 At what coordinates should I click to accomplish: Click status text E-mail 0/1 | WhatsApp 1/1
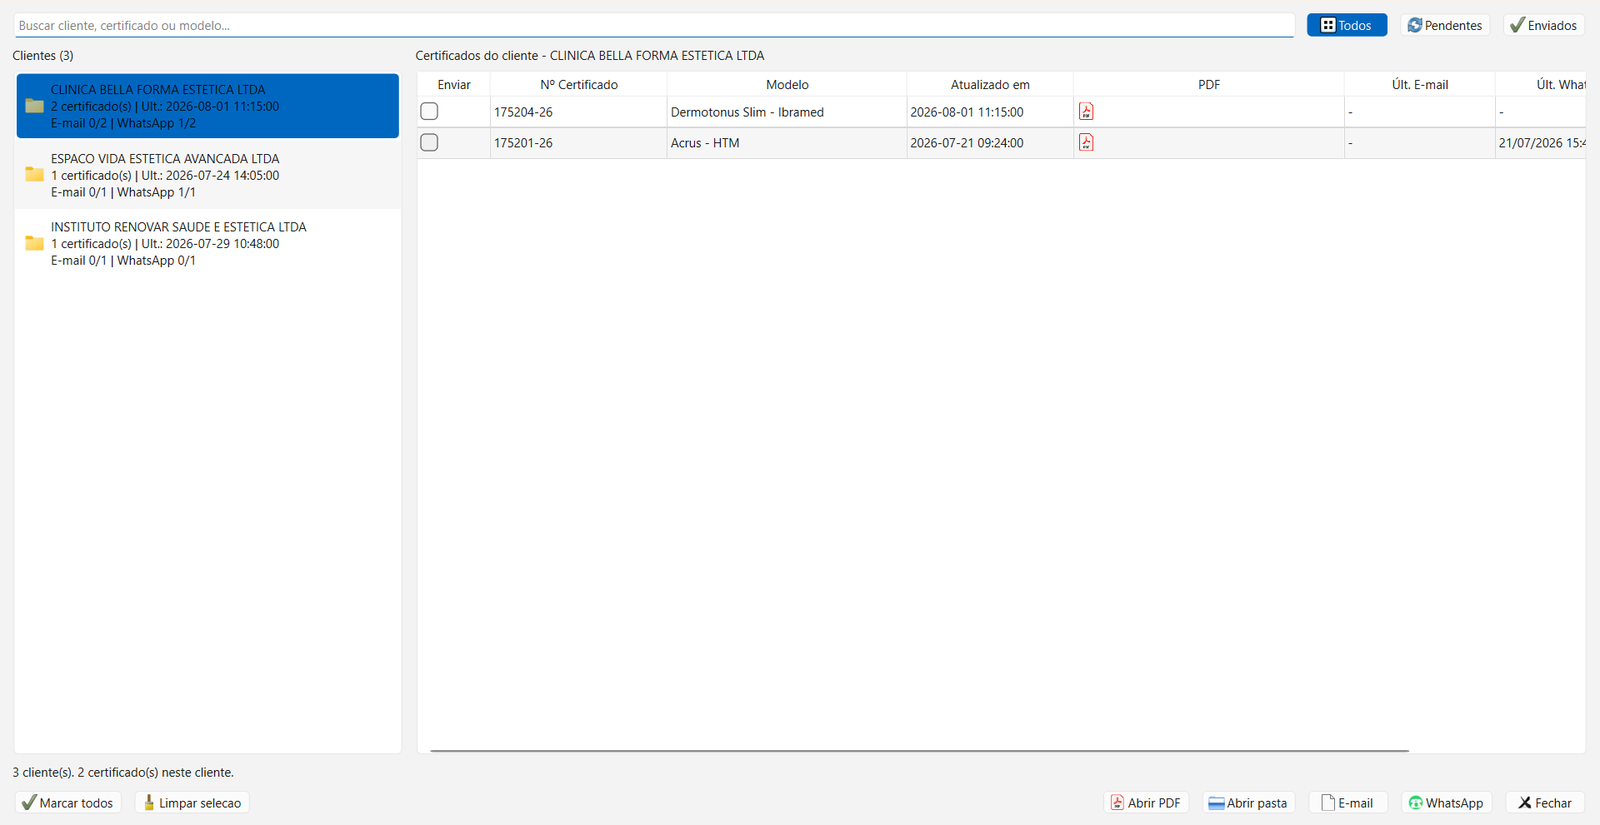(123, 192)
